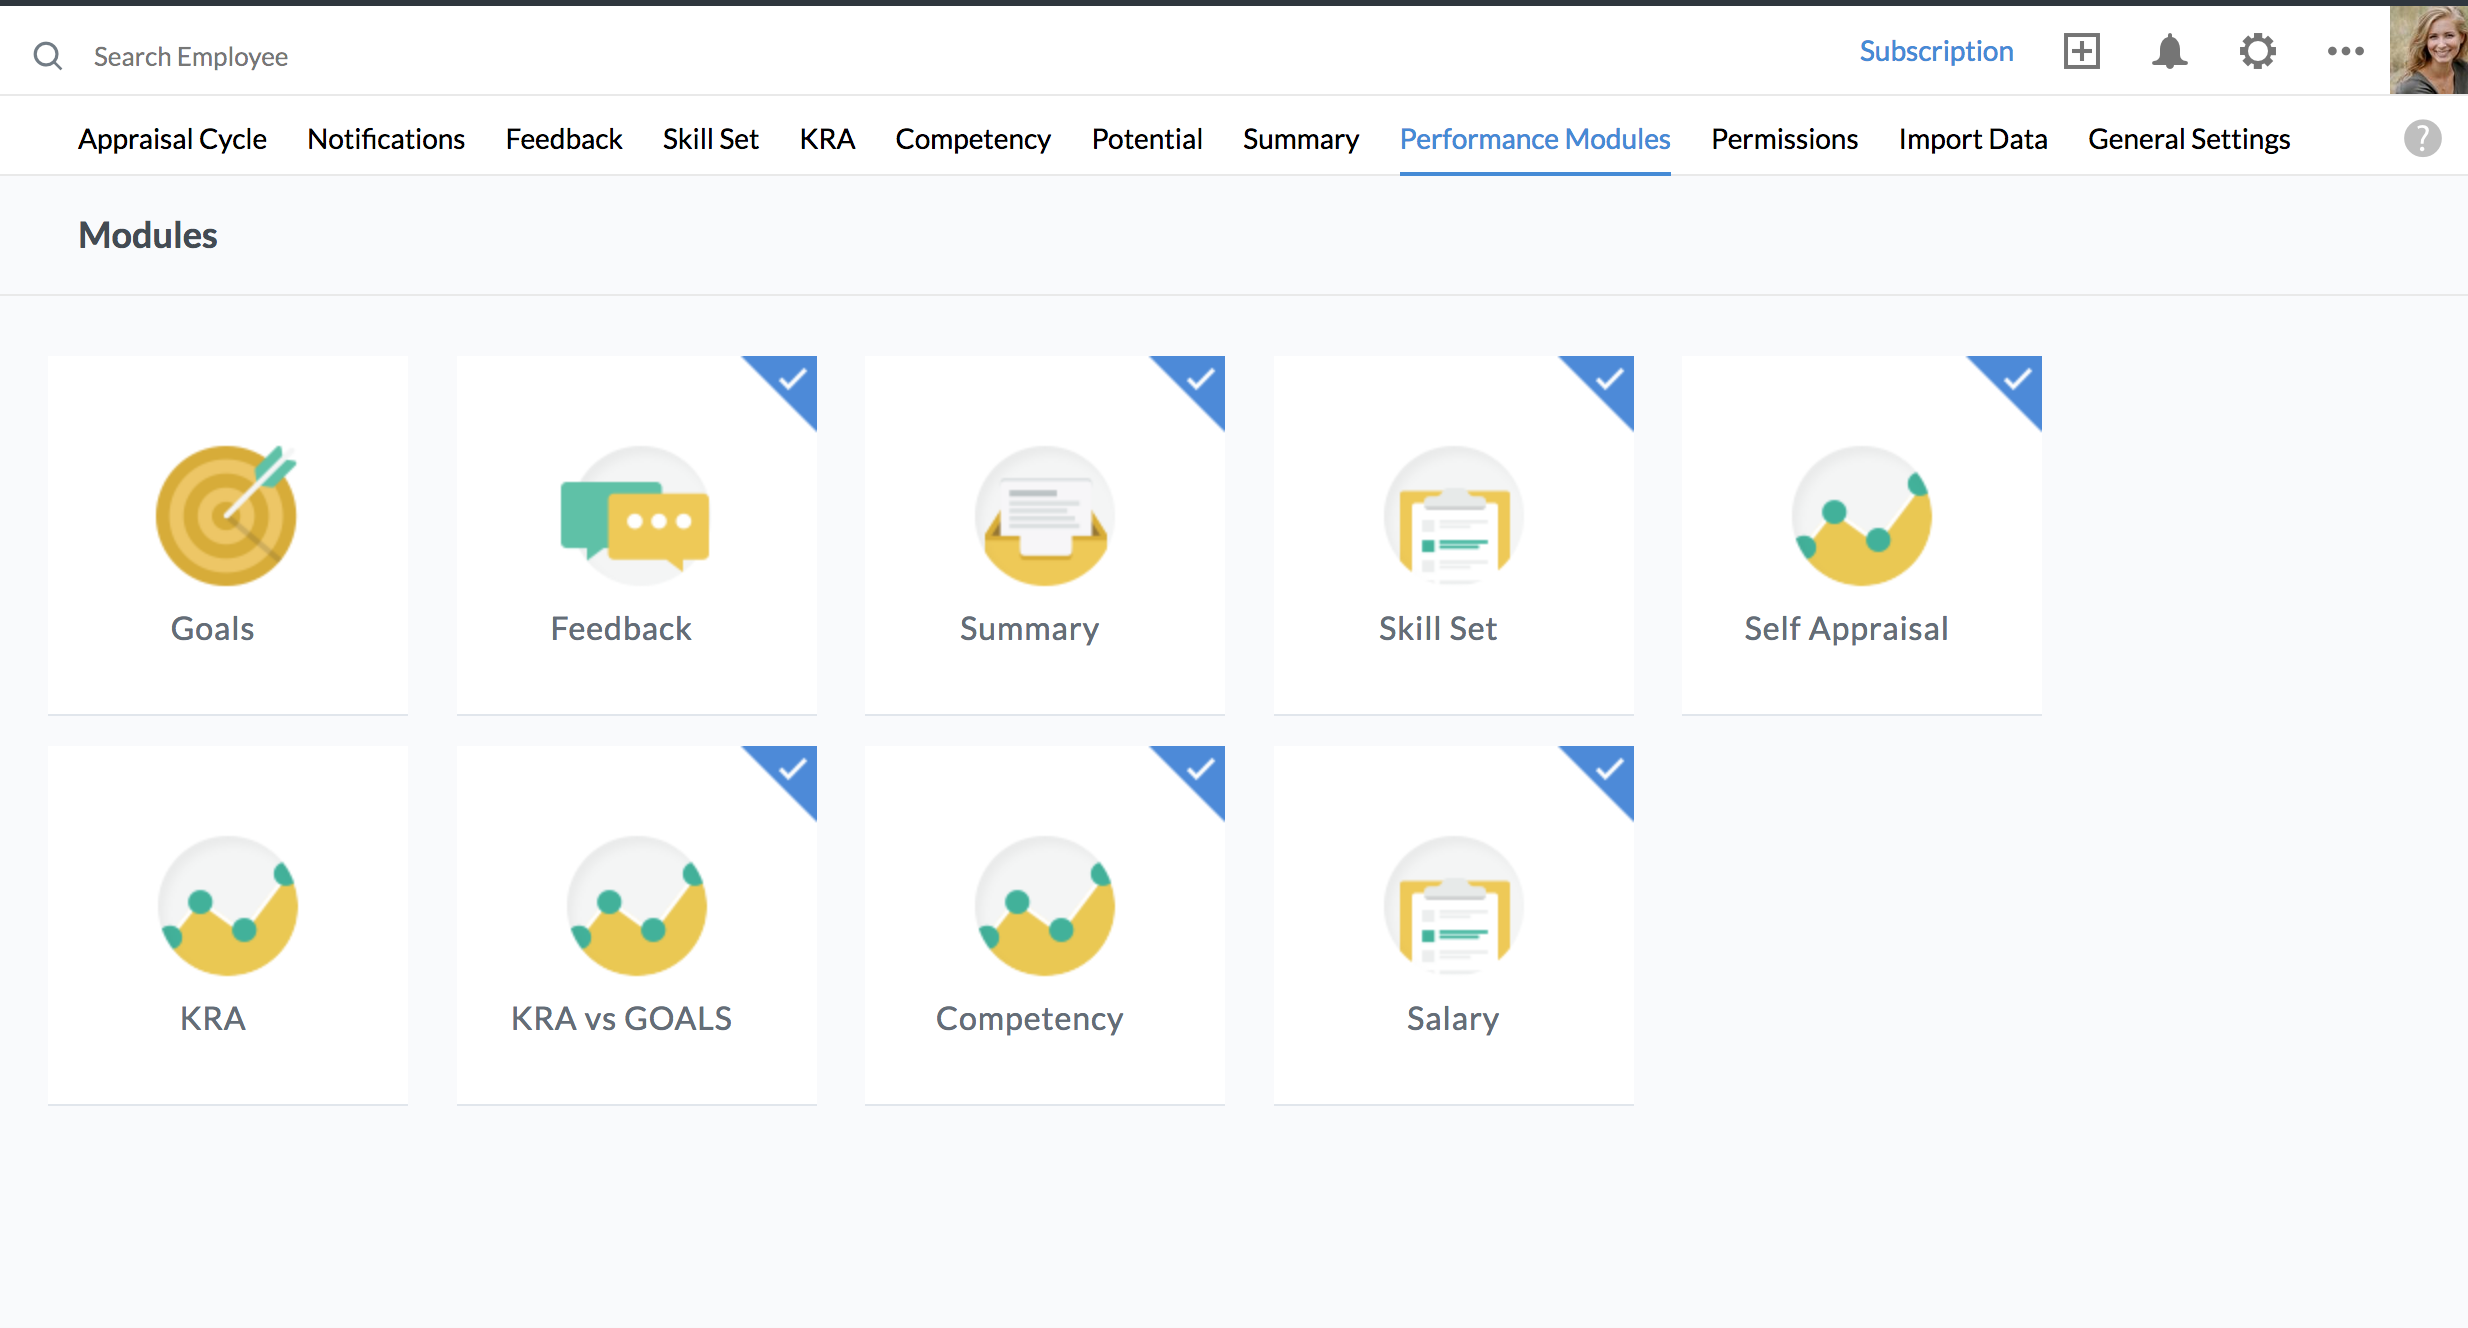Open the user profile avatar menu
This screenshot has width=2468, height=1328.
pos(2428,50)
